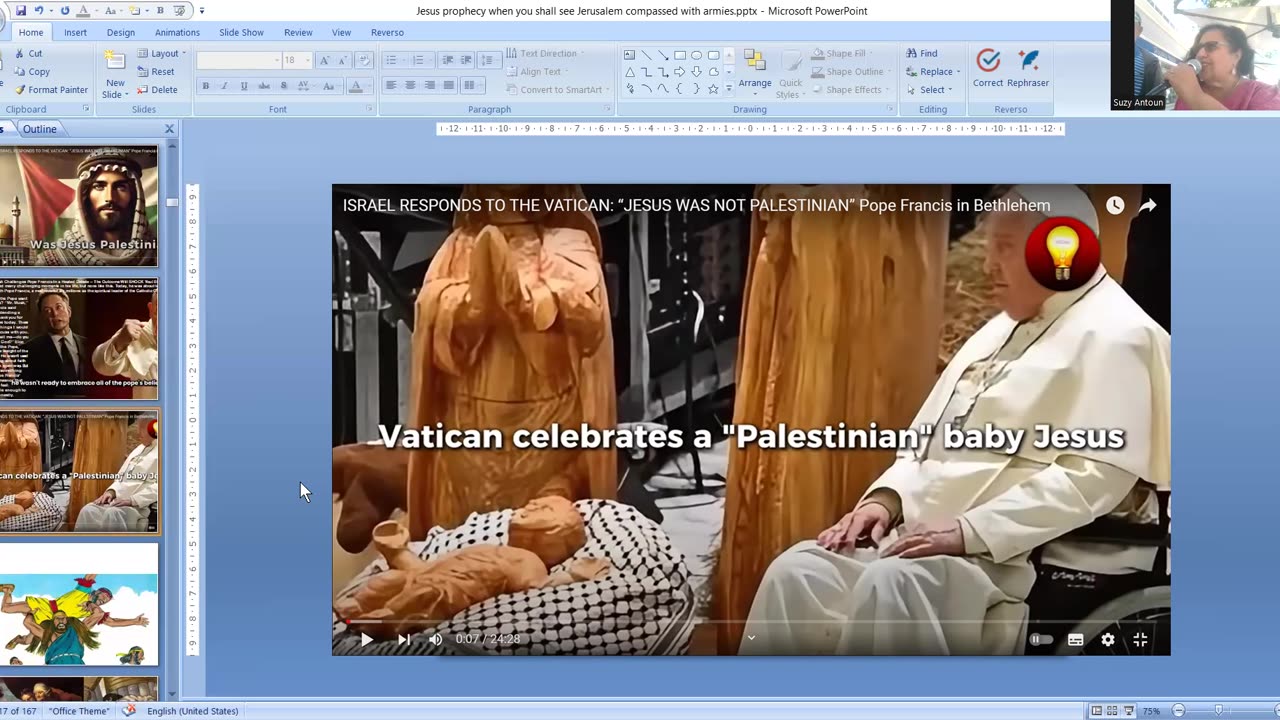This screenshot has height=720, width=1280.
Task: Click the Redo icon in quick access toolbar
Action: (x=65, y=11)
